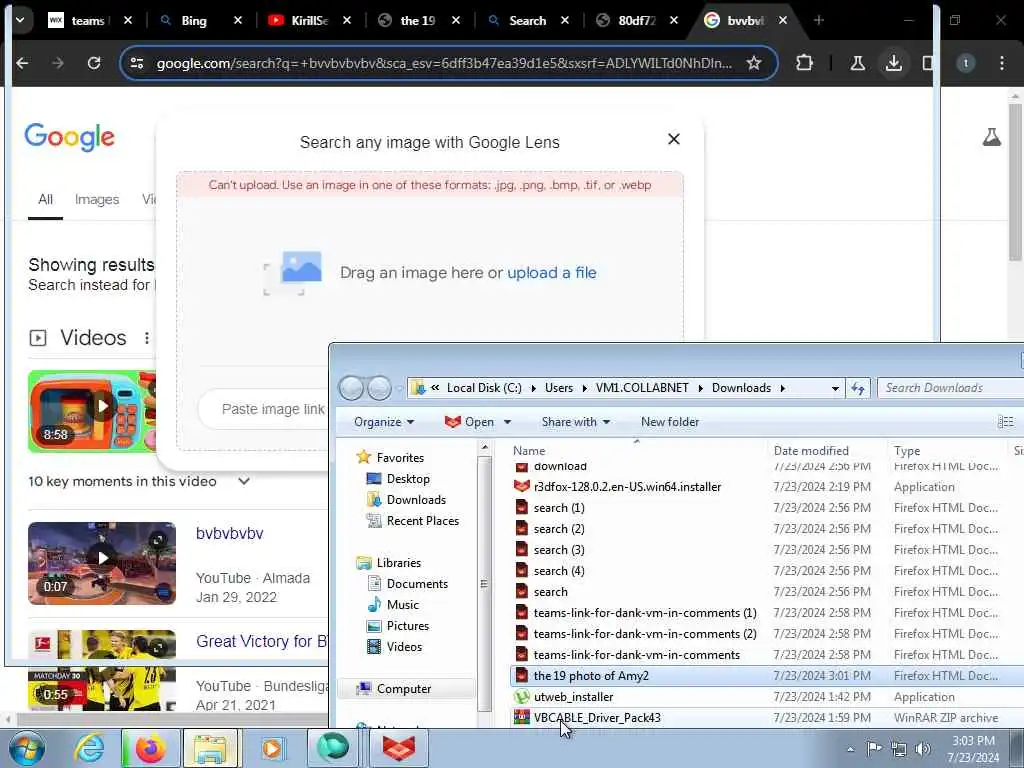
Task: Select the All search tab
Action: point(45,199)
